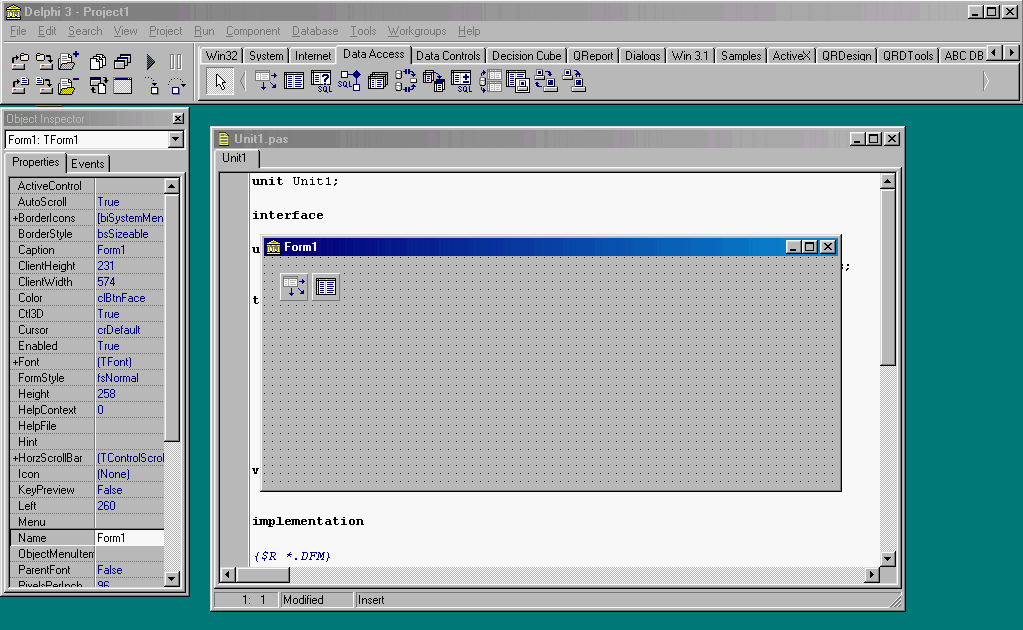Click the Trace Into debug icon
The image size is (1023, 630).
click(151, 85)
